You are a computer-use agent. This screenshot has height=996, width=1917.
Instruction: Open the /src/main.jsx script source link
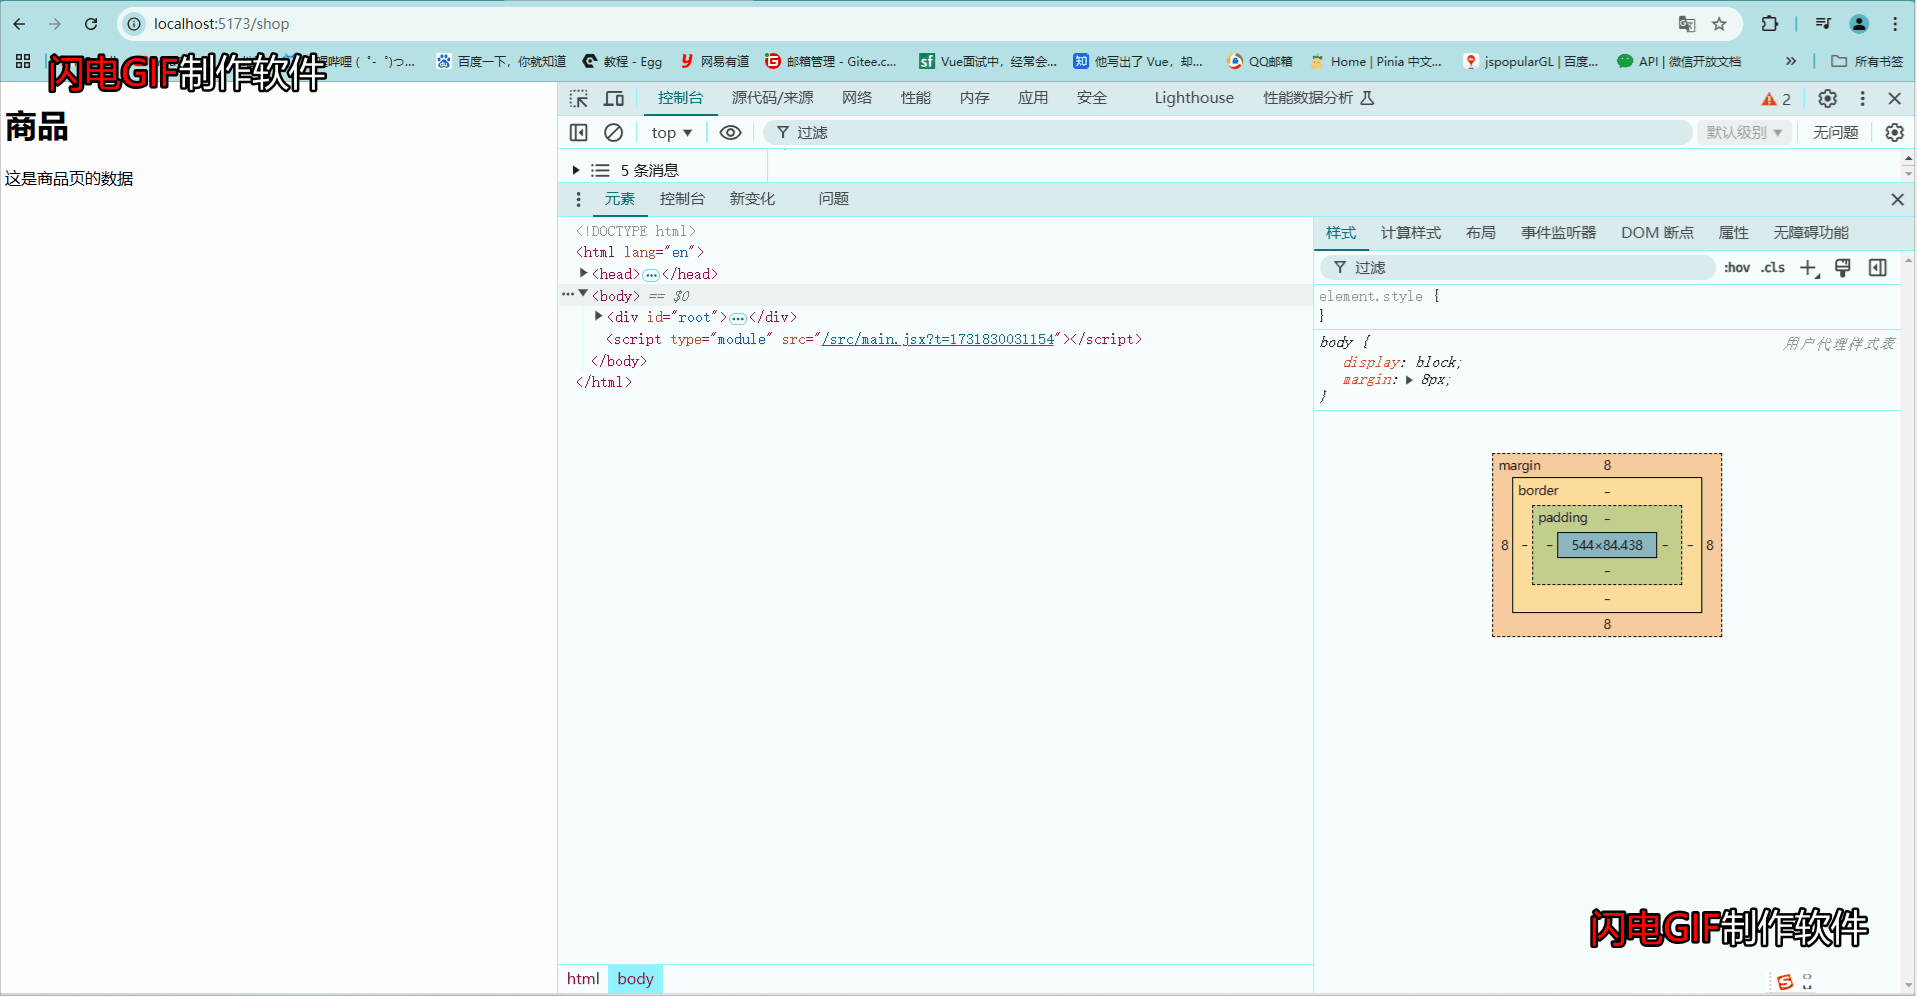coord(938,339)
